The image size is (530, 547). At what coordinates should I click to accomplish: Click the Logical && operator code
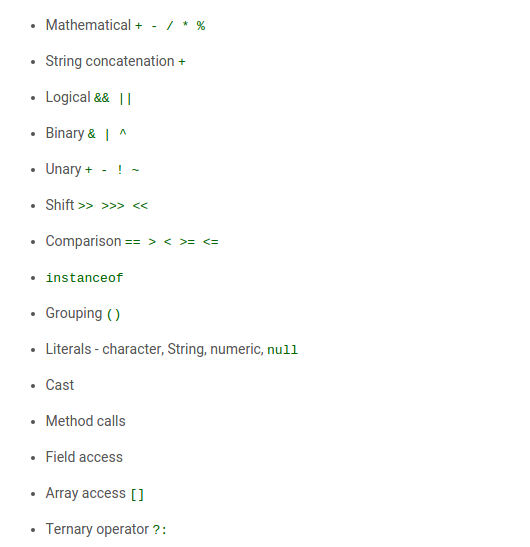[102, 98]
